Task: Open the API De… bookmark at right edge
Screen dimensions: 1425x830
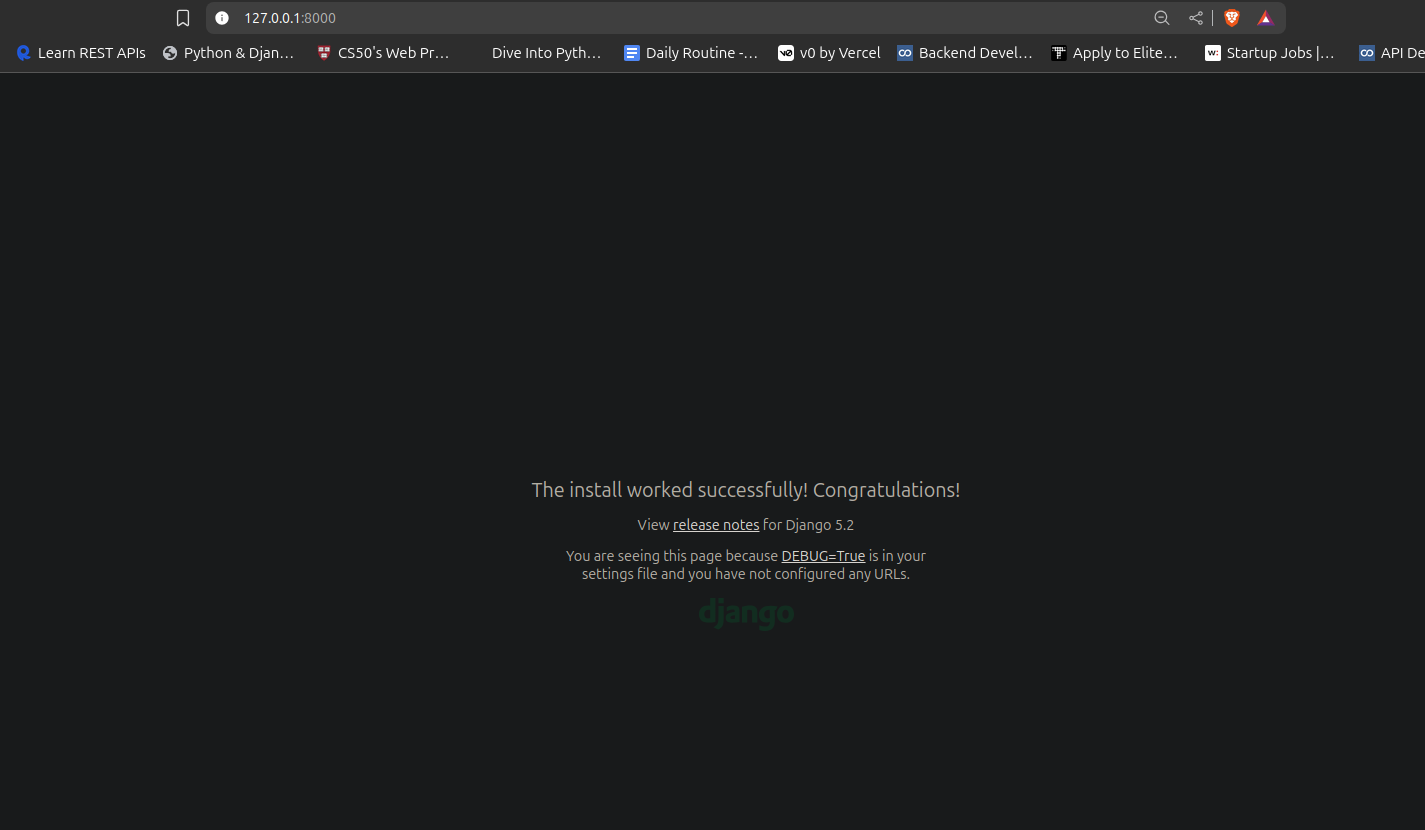Action: click(x=1391, y=53)
